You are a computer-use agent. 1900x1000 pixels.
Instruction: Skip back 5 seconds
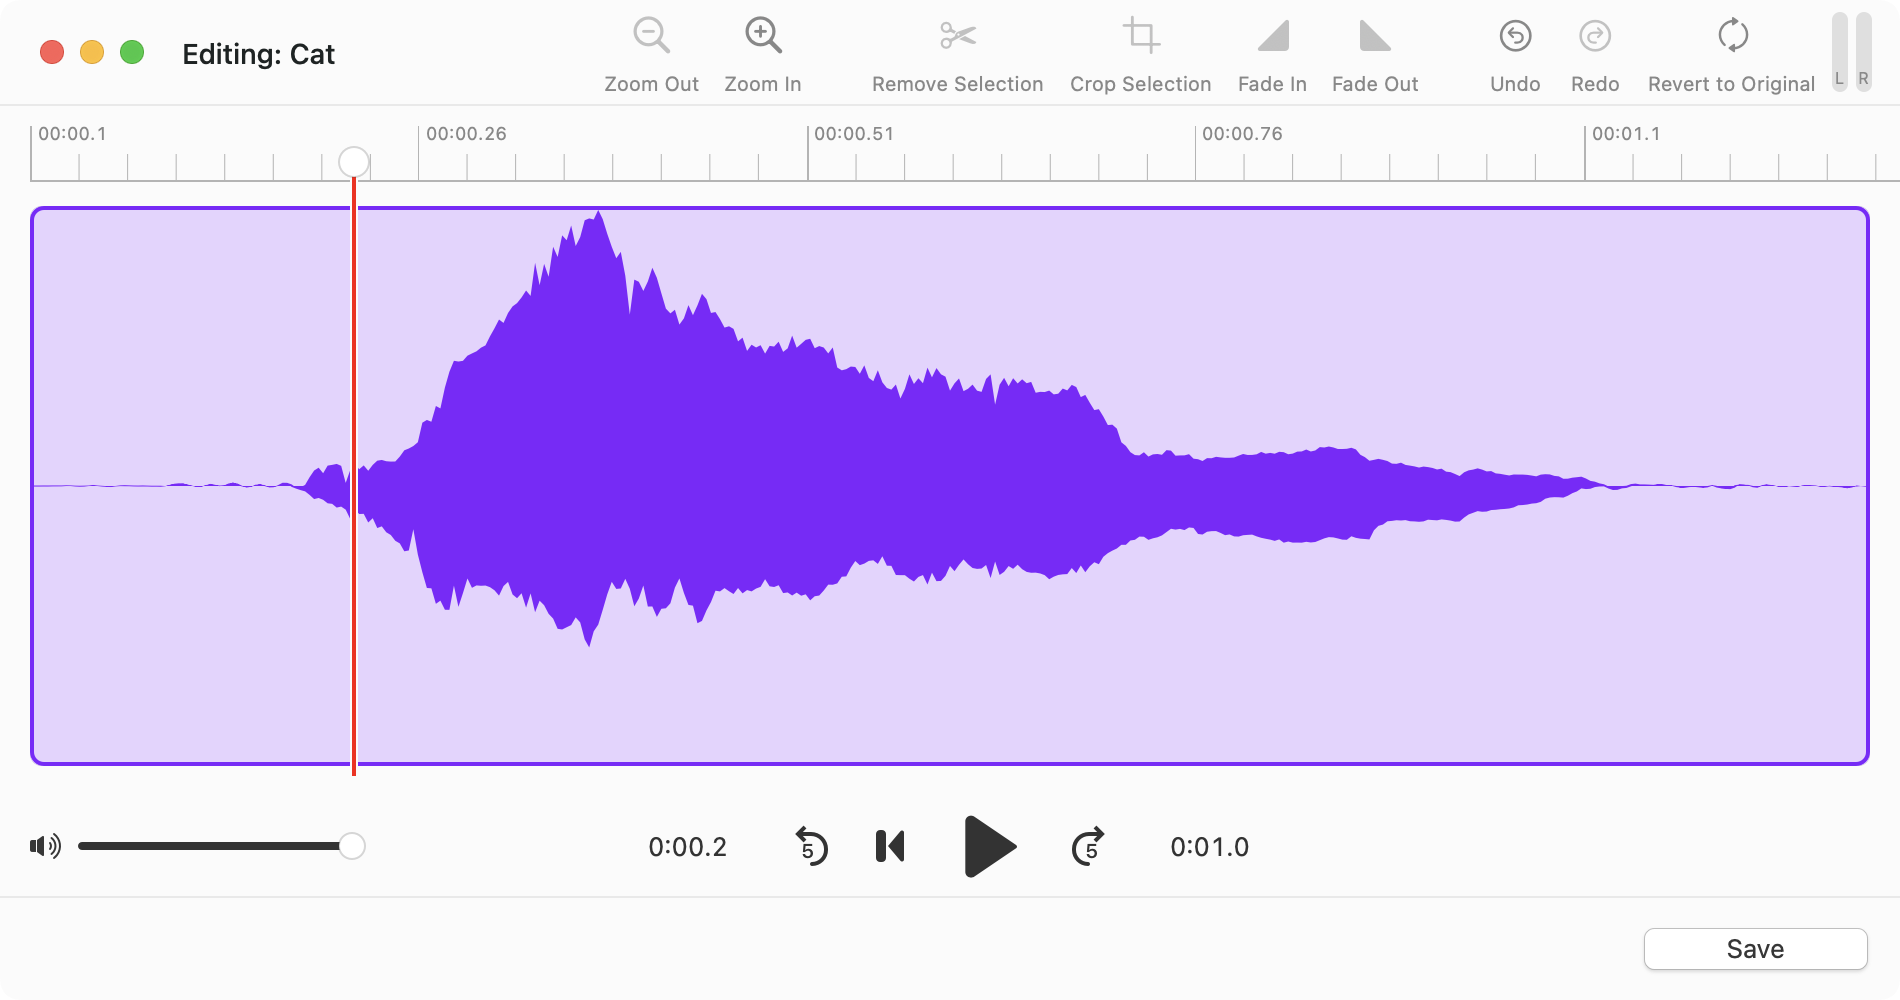click(x=811, y=847)
